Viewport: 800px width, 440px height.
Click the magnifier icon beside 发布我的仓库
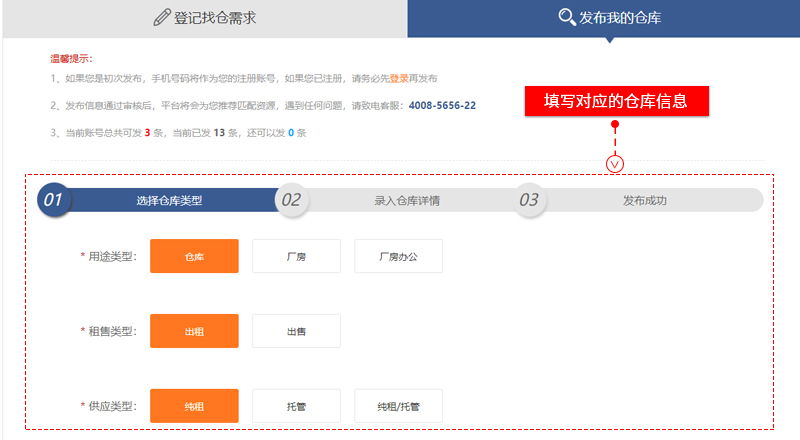pyautogui.click(x=567, y=17)
